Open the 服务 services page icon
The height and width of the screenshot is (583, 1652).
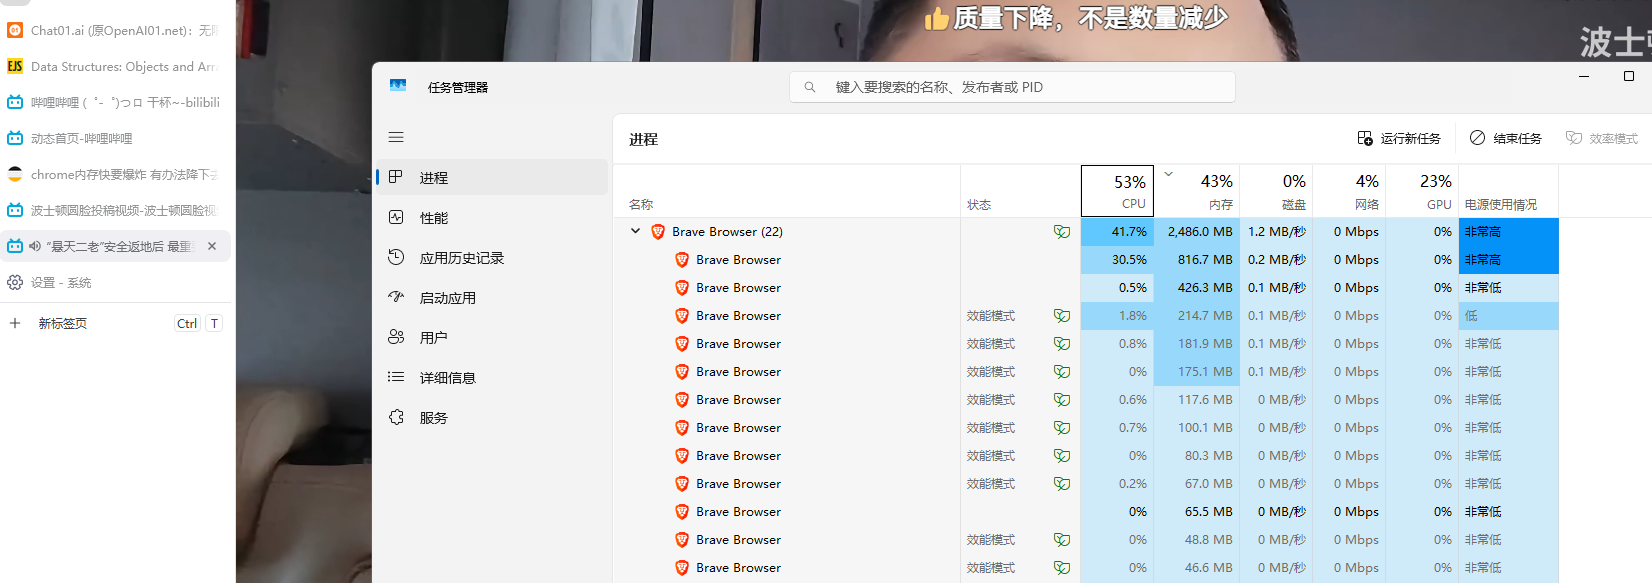point(396,417)
